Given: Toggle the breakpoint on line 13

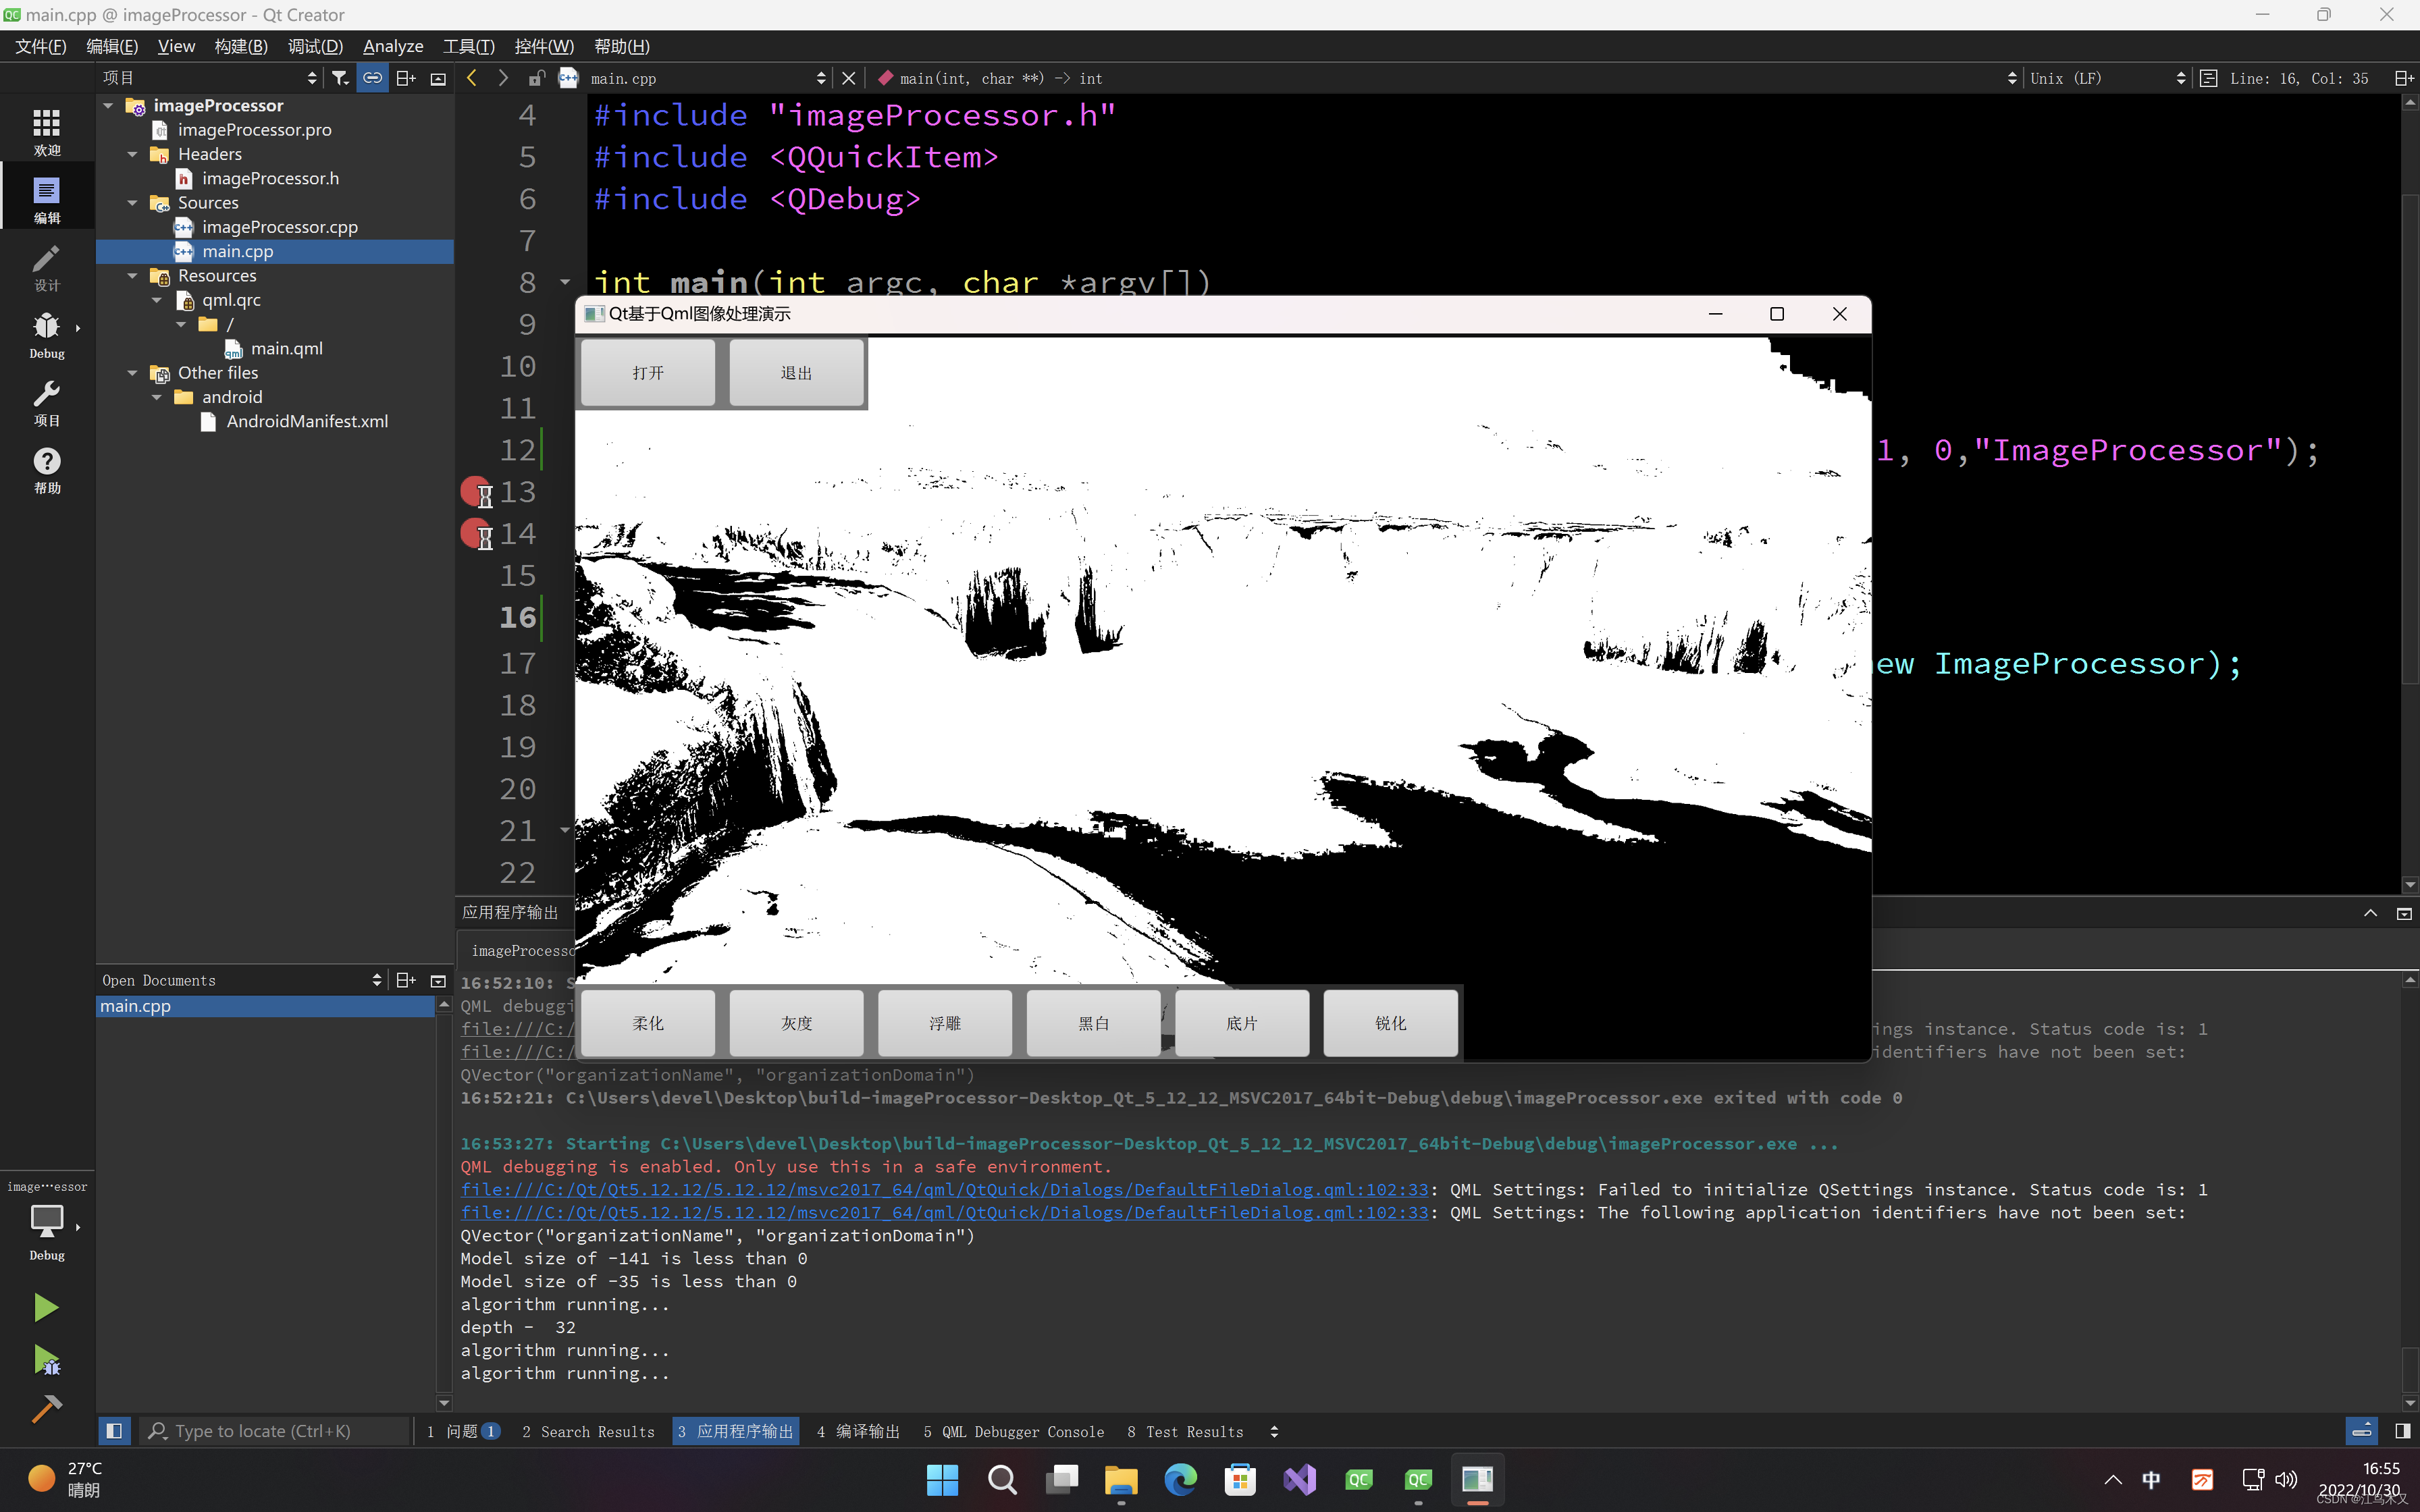Looking at the screenshot, I should pyautogui.click(x=474, y=491).
